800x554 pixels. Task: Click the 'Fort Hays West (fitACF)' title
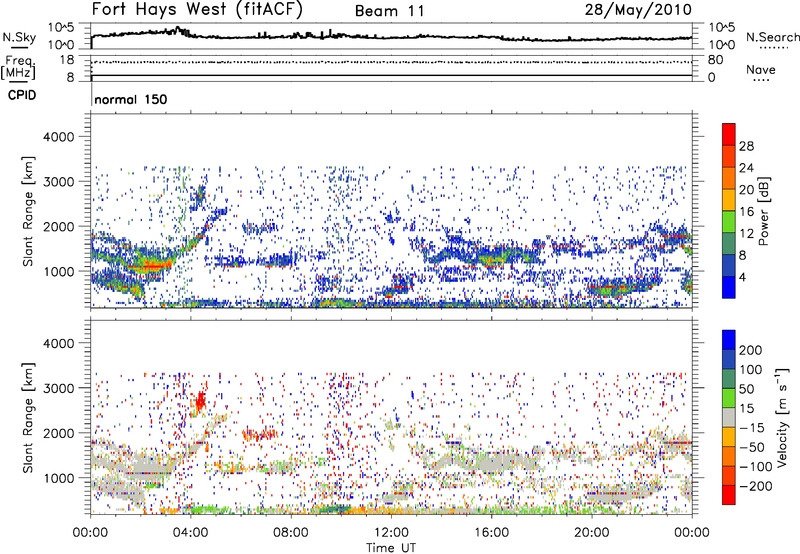coord(197,10)
